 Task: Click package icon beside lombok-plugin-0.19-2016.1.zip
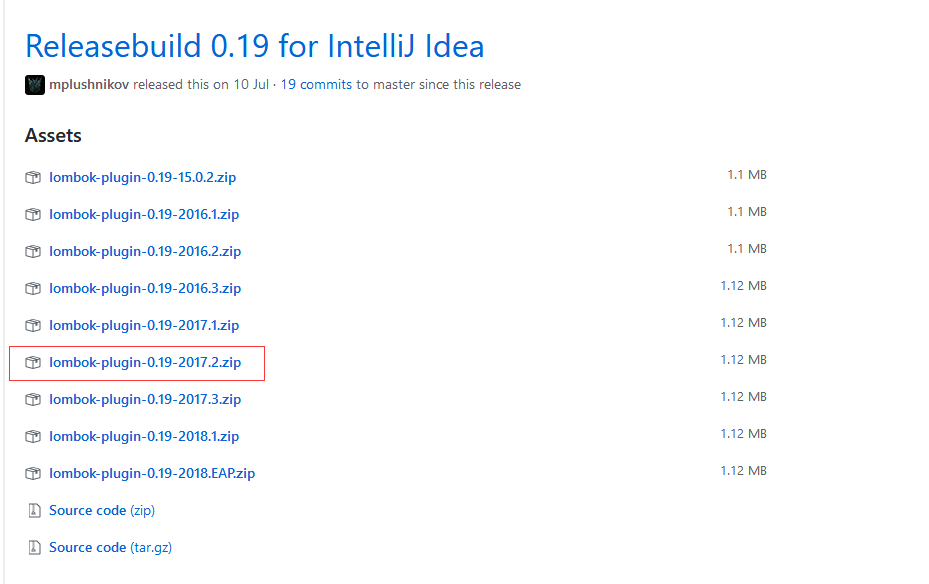point(33,215)
